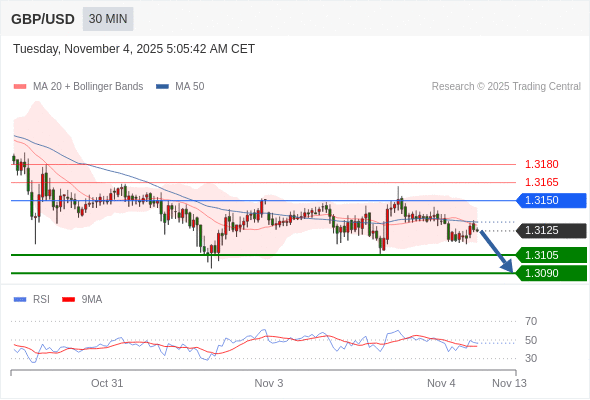This screenshot has height=400, width=590.
Task: Click the green 1.3105 support tag
Action: (551, 255)
